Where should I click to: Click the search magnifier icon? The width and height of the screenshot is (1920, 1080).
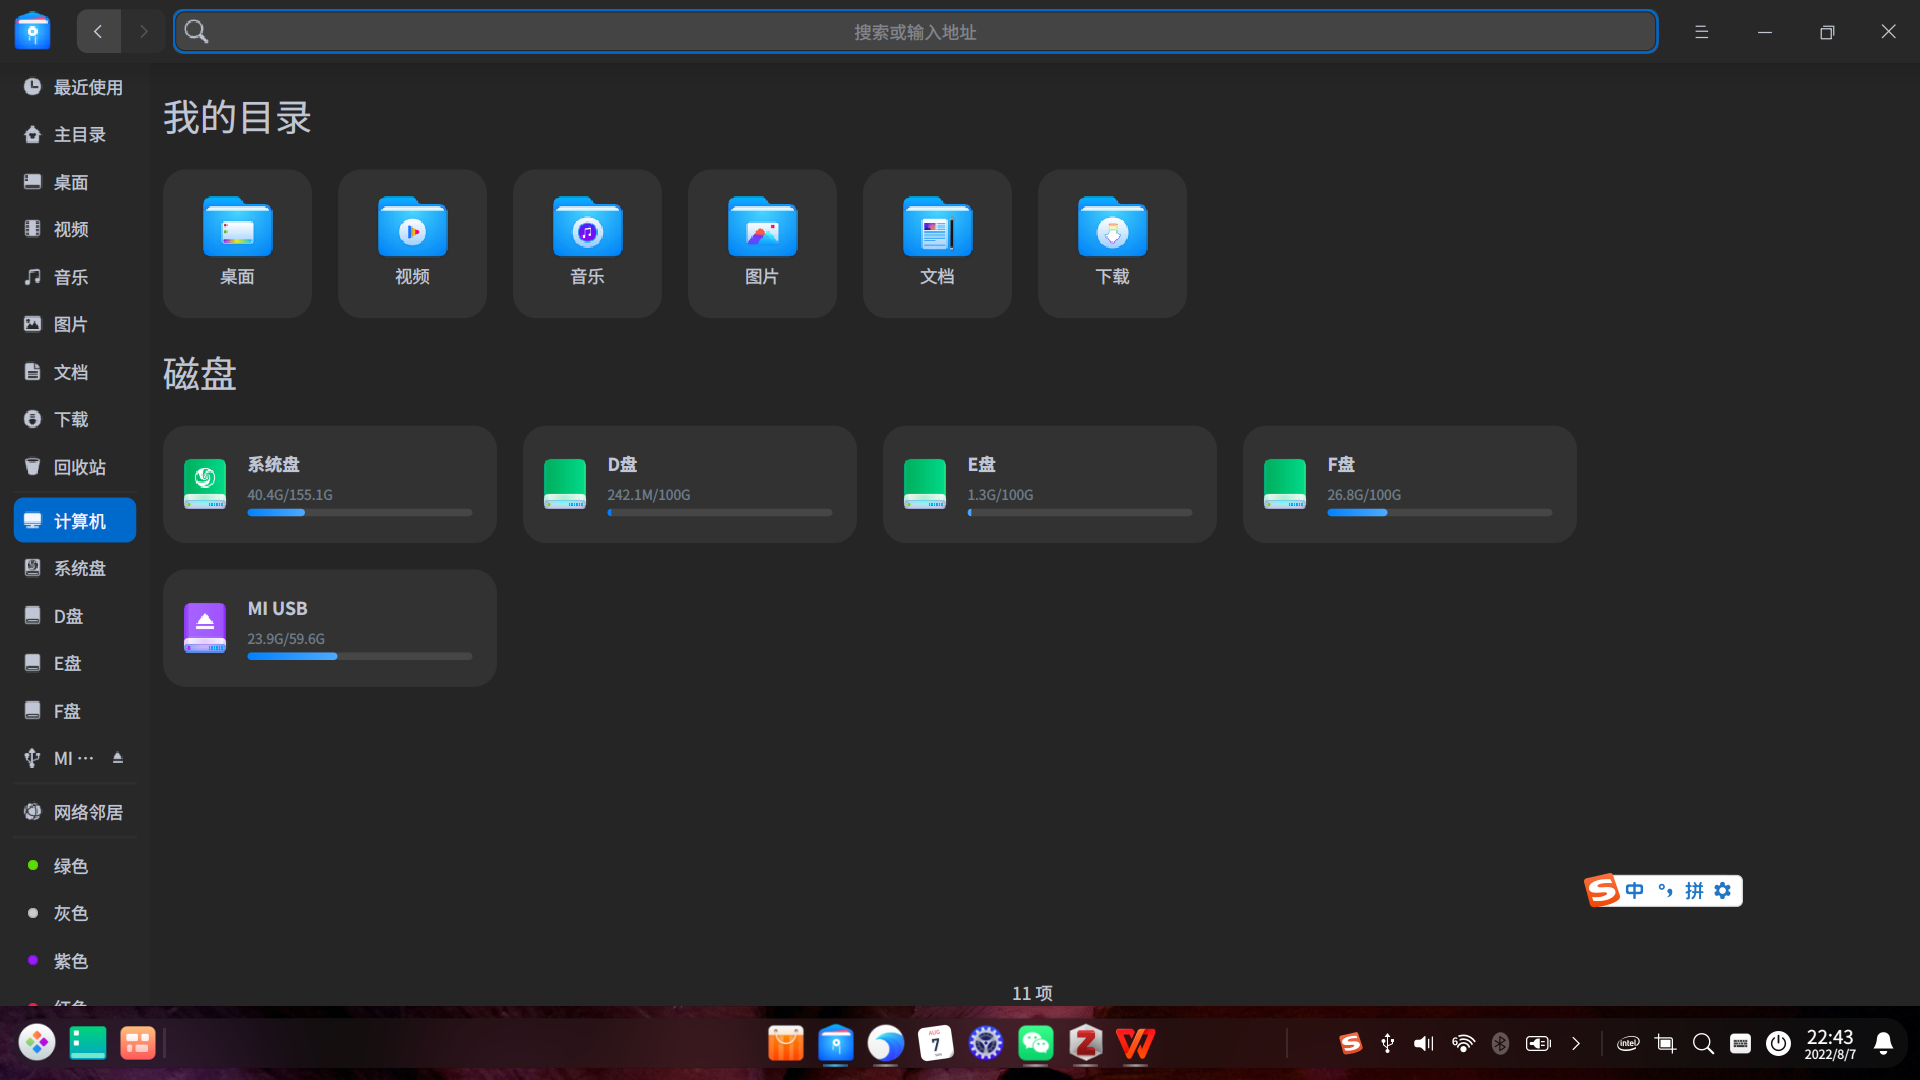coord(197,32)
